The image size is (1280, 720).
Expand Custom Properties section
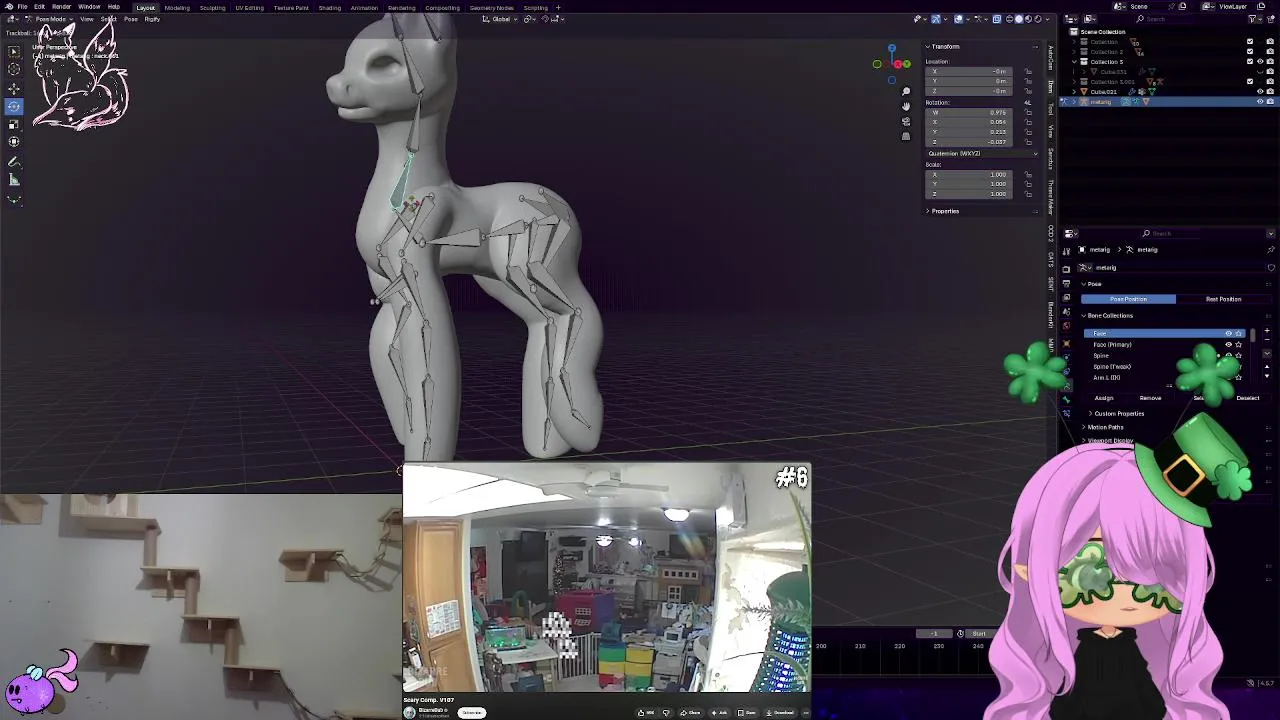pyautogui.click(x=1118, y=413)
